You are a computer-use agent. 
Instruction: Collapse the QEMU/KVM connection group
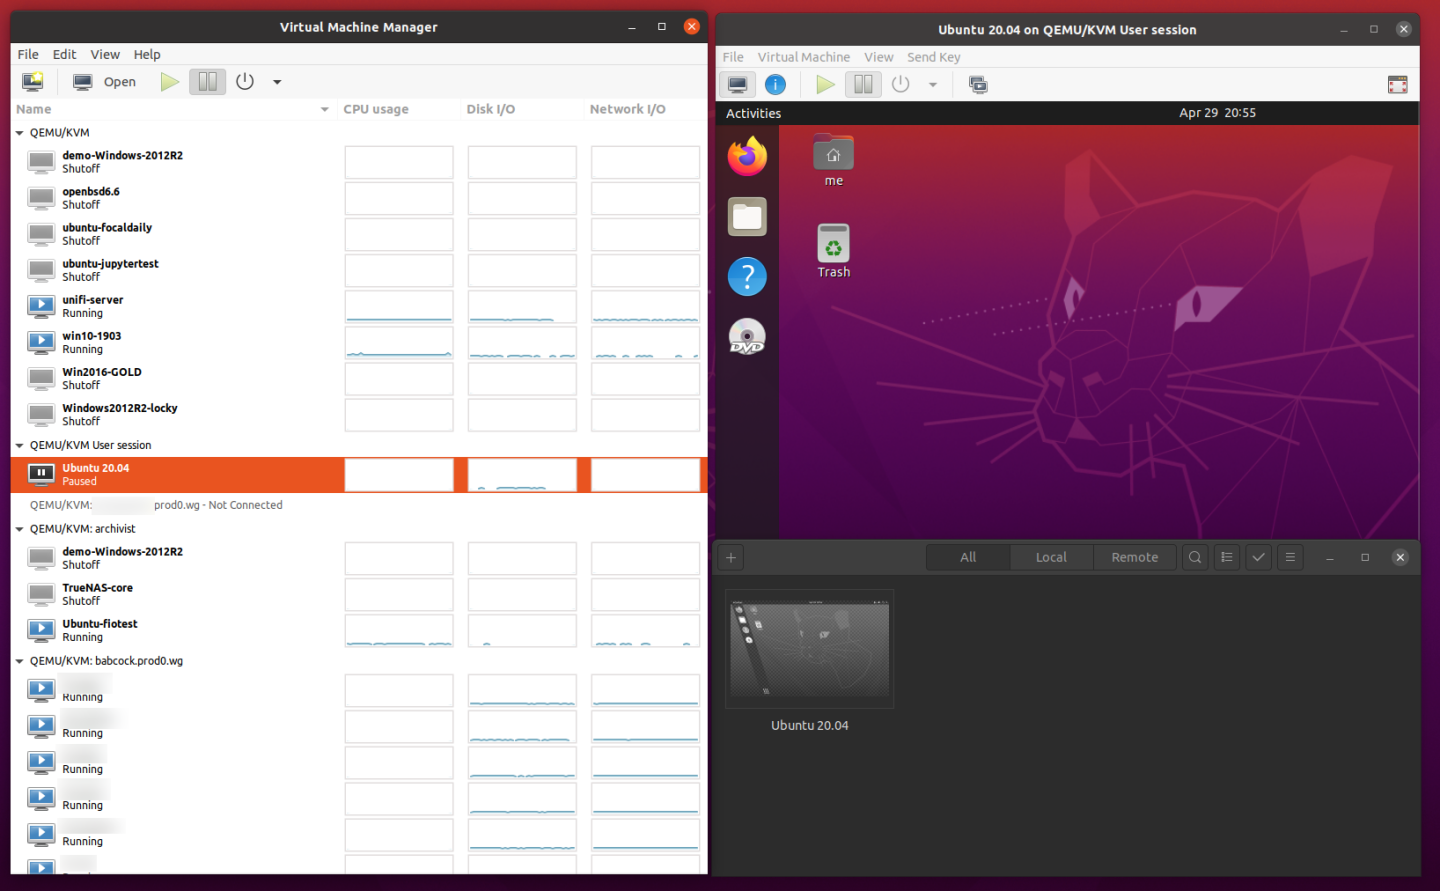(x=17, y=132)
